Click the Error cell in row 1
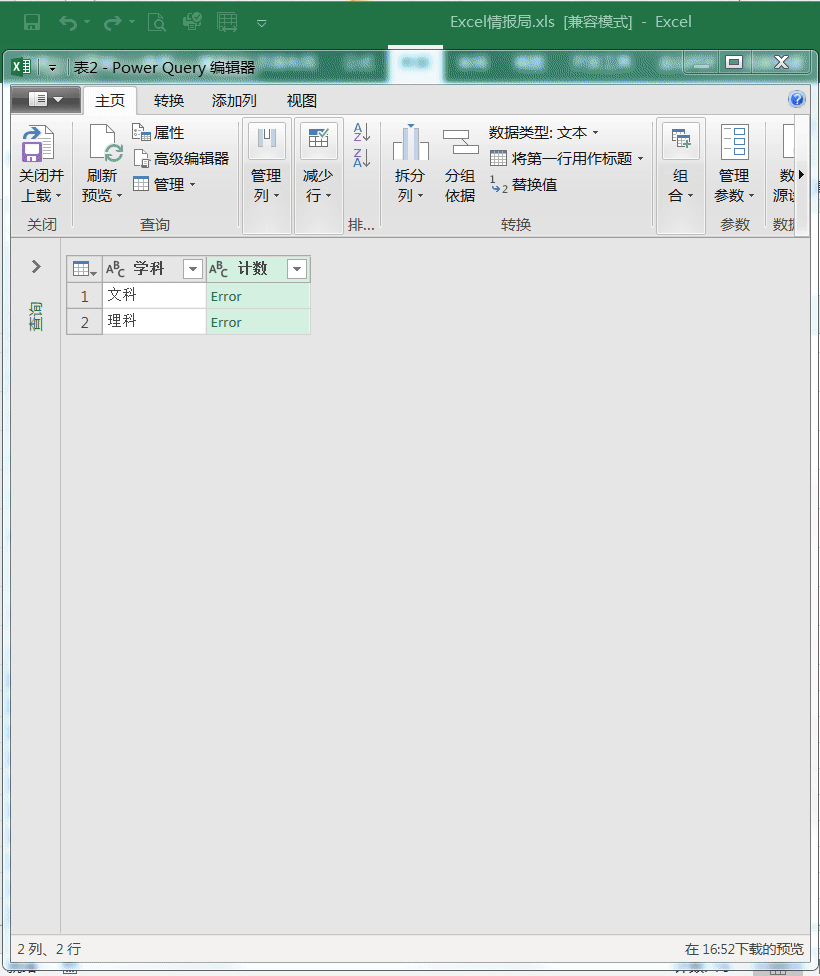Screen dimensions: 820x976 click(258, 296)
